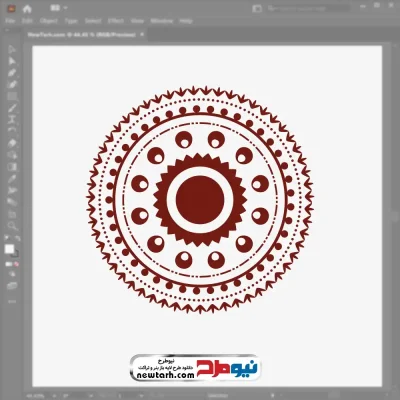Open the Object menu
This screenshot has height=400, width=400.
pos(49,21)
